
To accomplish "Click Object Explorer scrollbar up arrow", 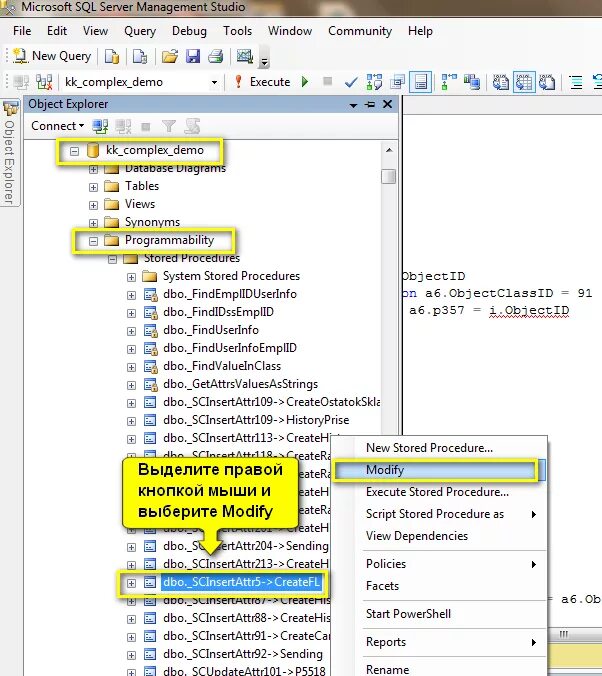I will coord(389,150).
